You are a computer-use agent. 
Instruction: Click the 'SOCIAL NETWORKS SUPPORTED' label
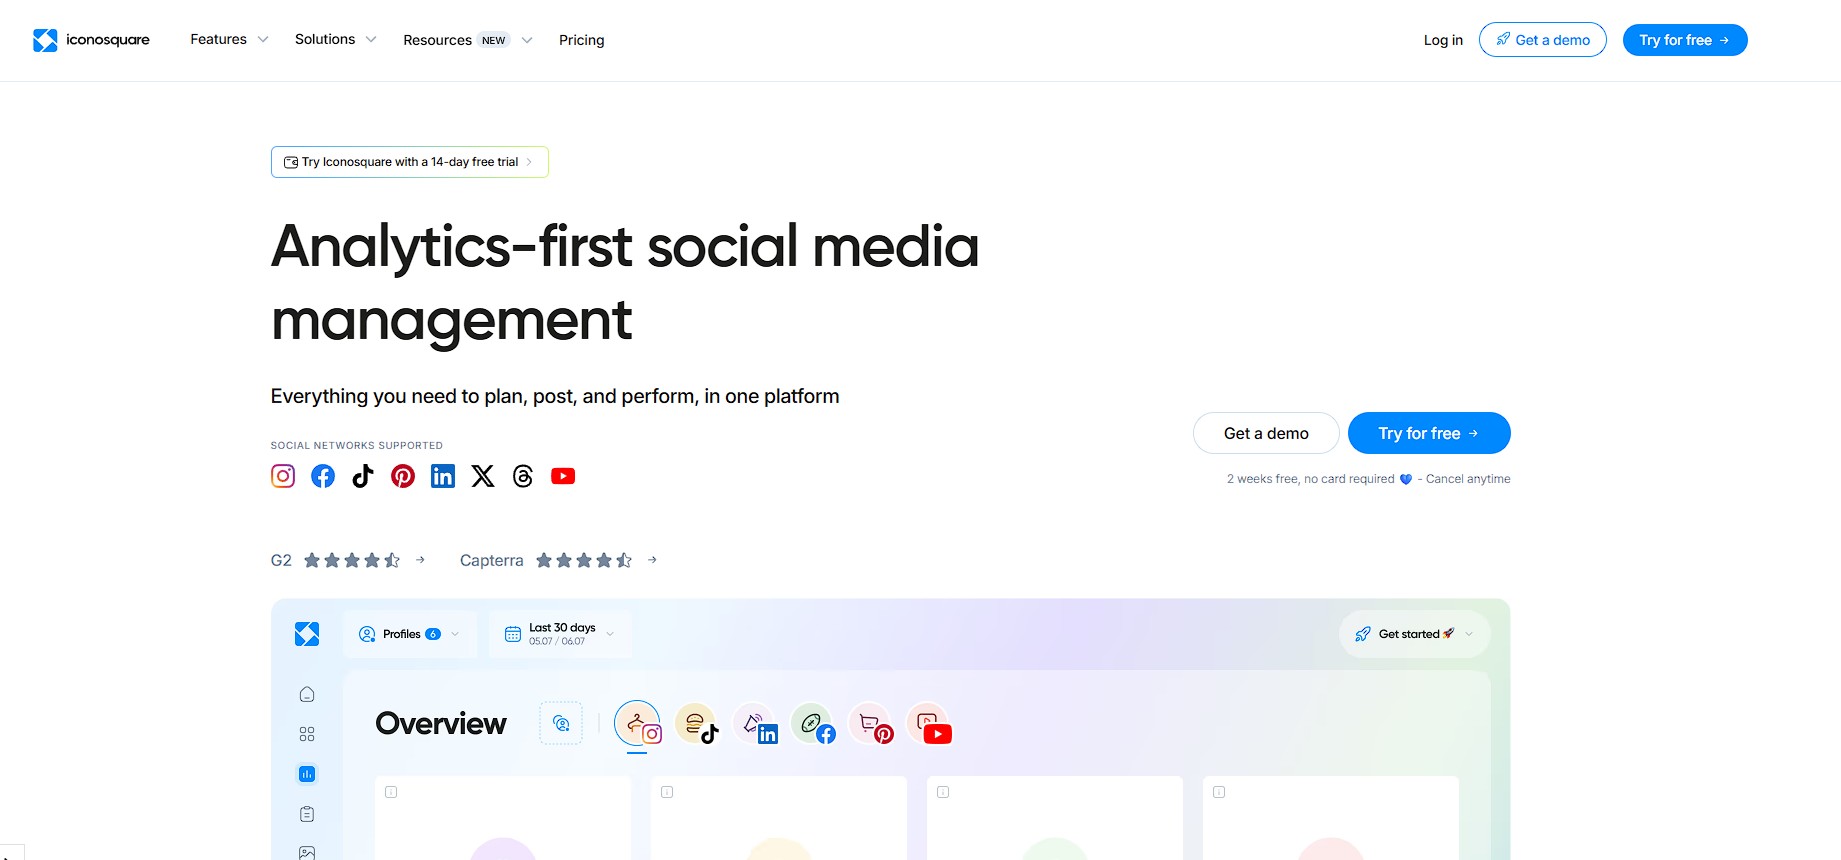point(356,446)
